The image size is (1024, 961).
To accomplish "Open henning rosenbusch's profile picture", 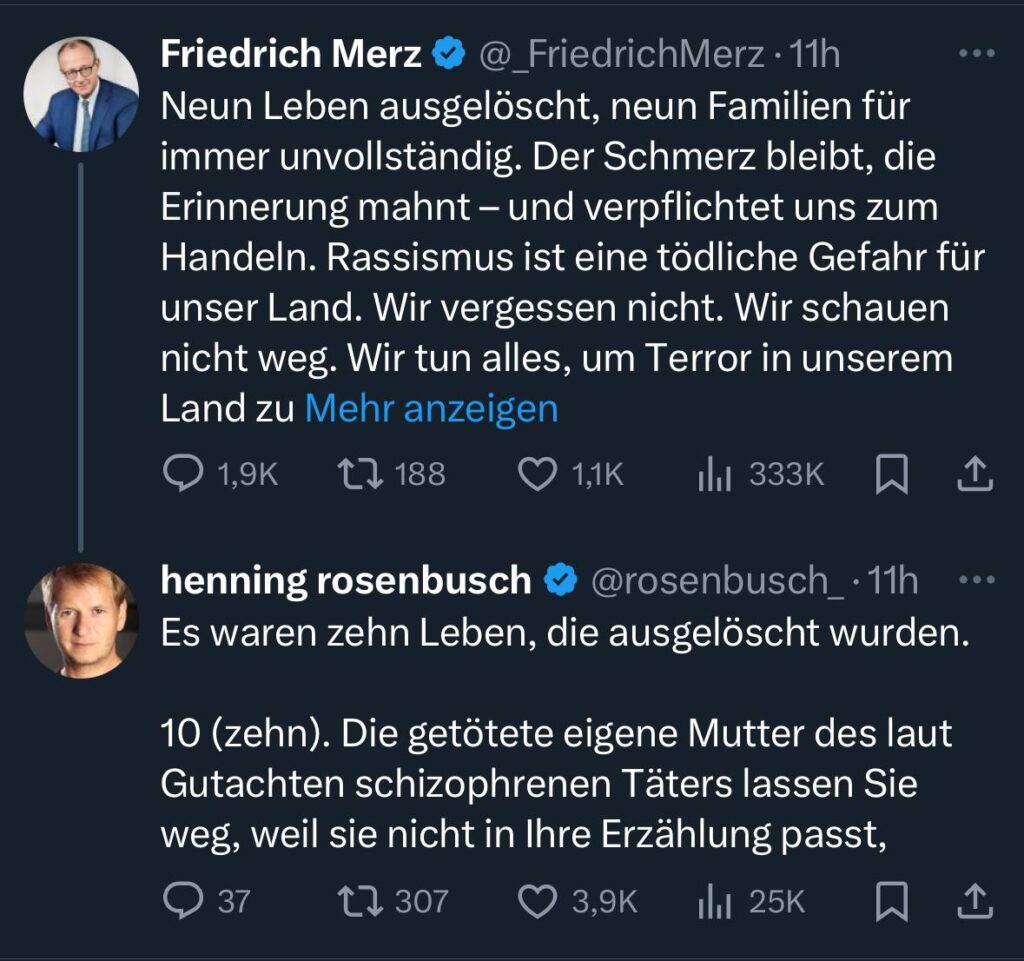I will tap(81, 620).
